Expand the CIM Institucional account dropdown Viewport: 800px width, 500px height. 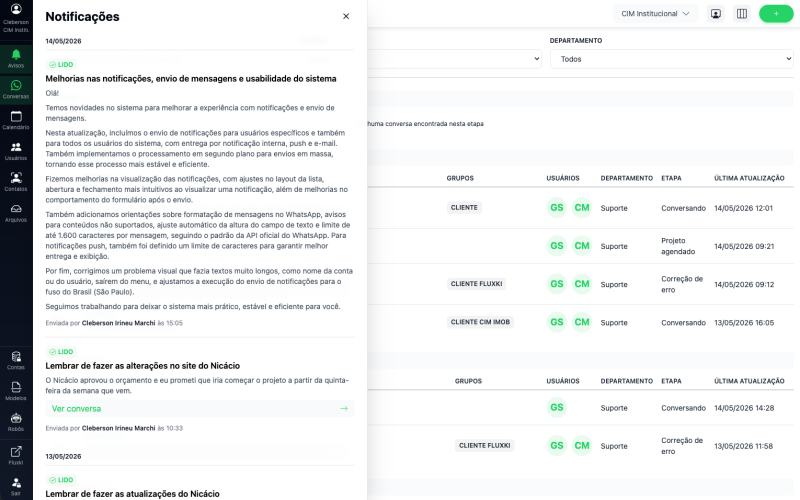[655, 14]
